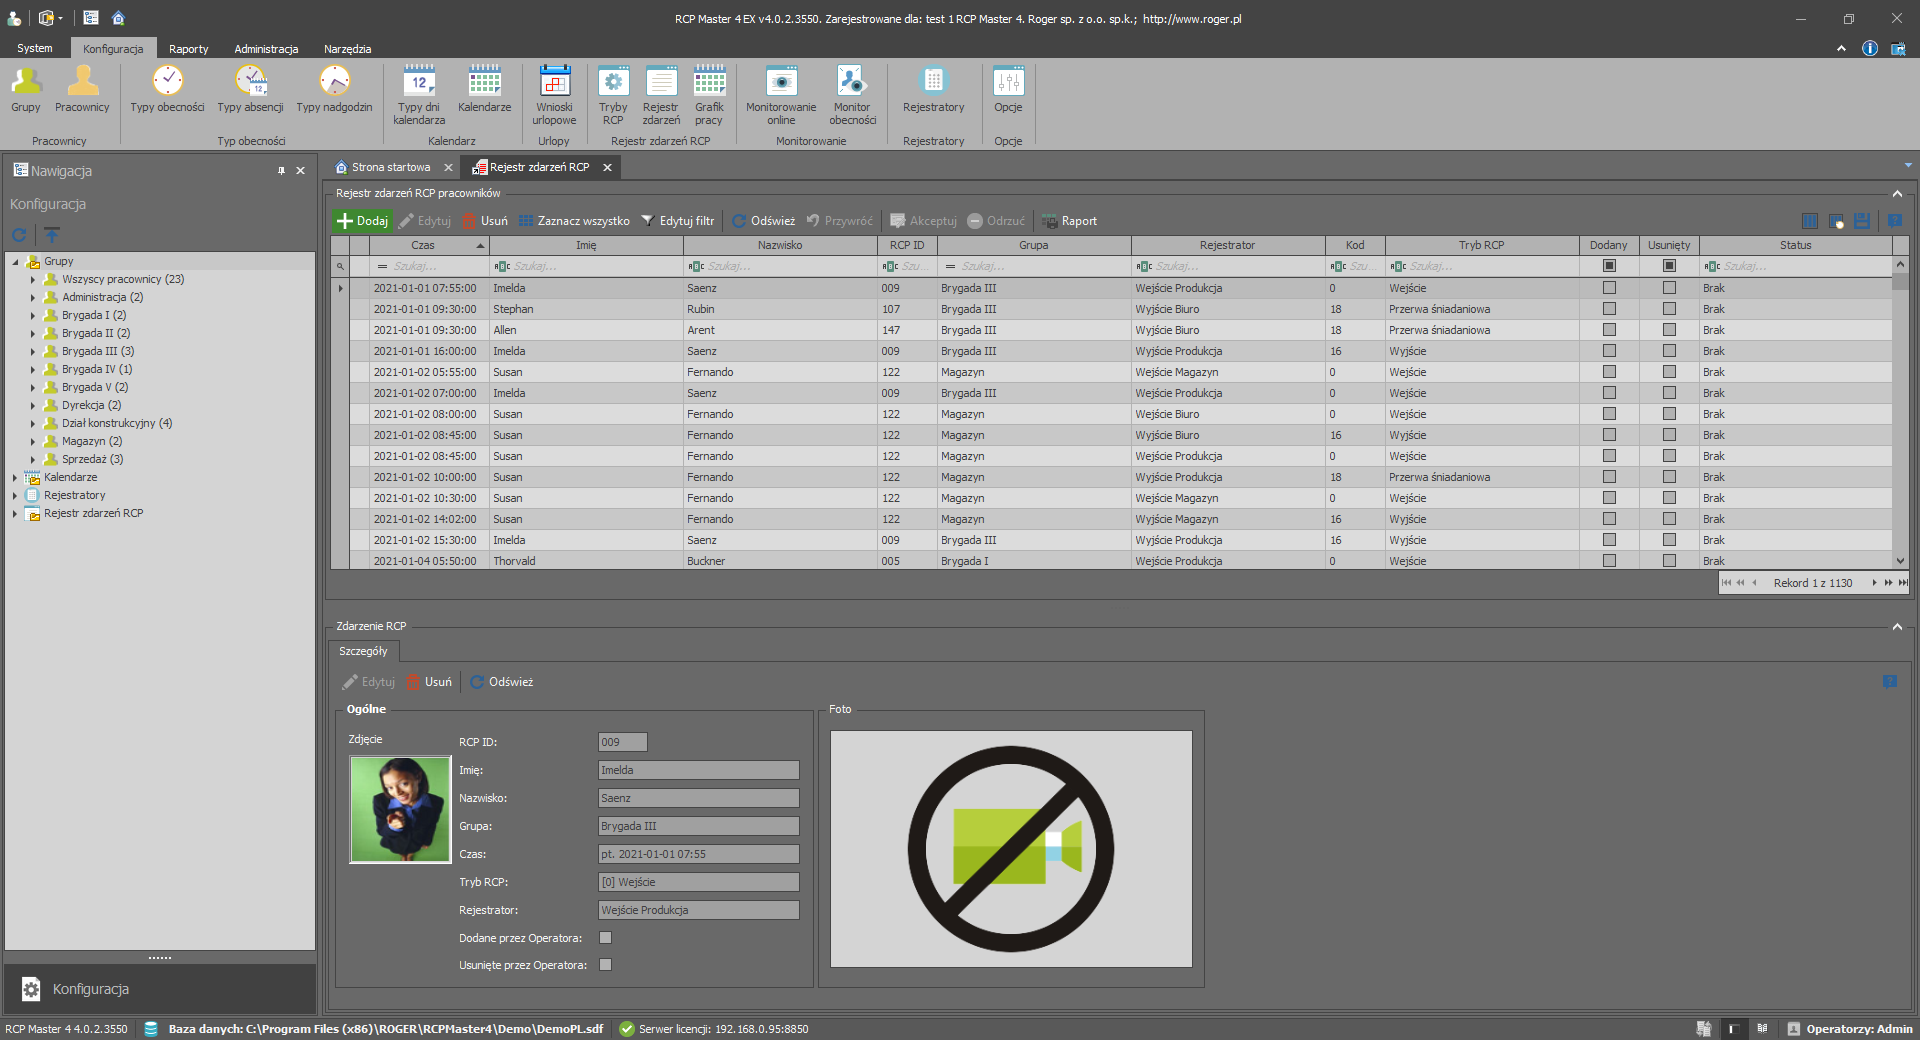This screenshot has height=1040, width=1920.
Task: Expand the Kalendarze tree node
Action: pyautogui.click(x=15, y=478)
